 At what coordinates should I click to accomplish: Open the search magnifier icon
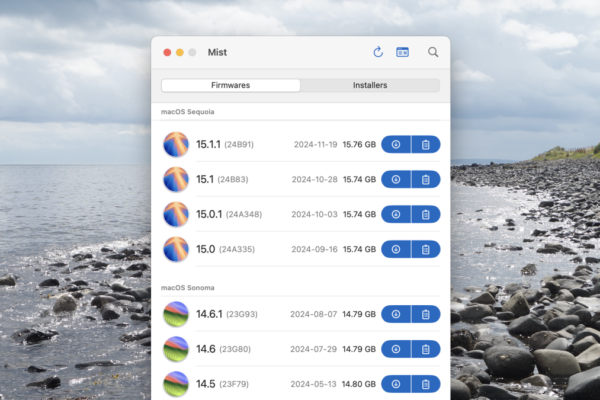tap(433, 52)
